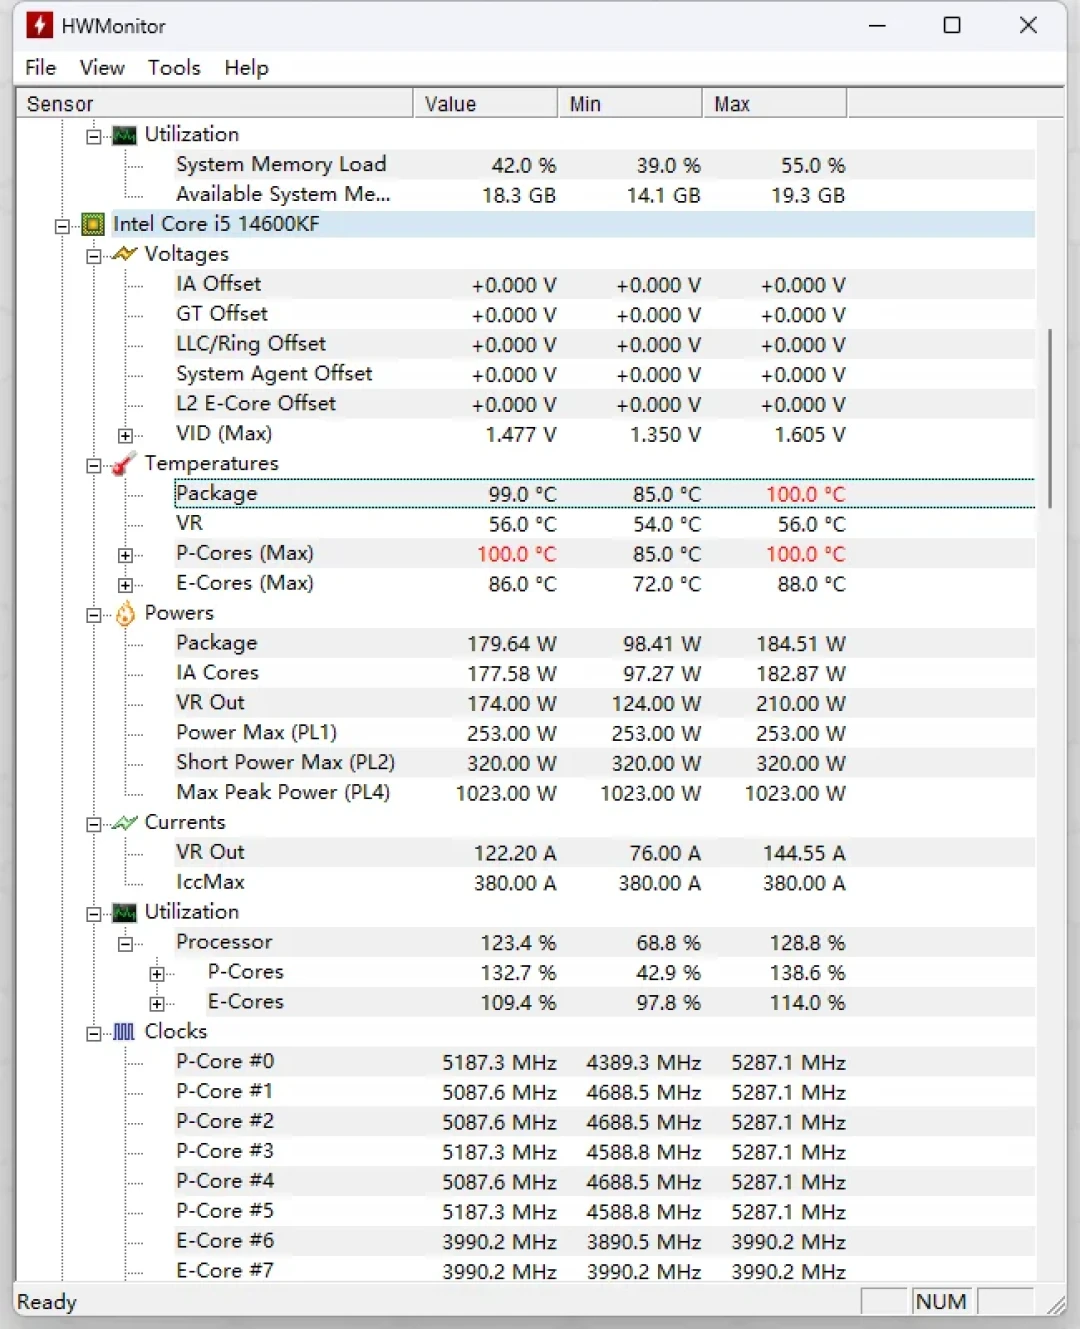
Task: Select the Available System Me... row
Action: [x=605, y=195]
